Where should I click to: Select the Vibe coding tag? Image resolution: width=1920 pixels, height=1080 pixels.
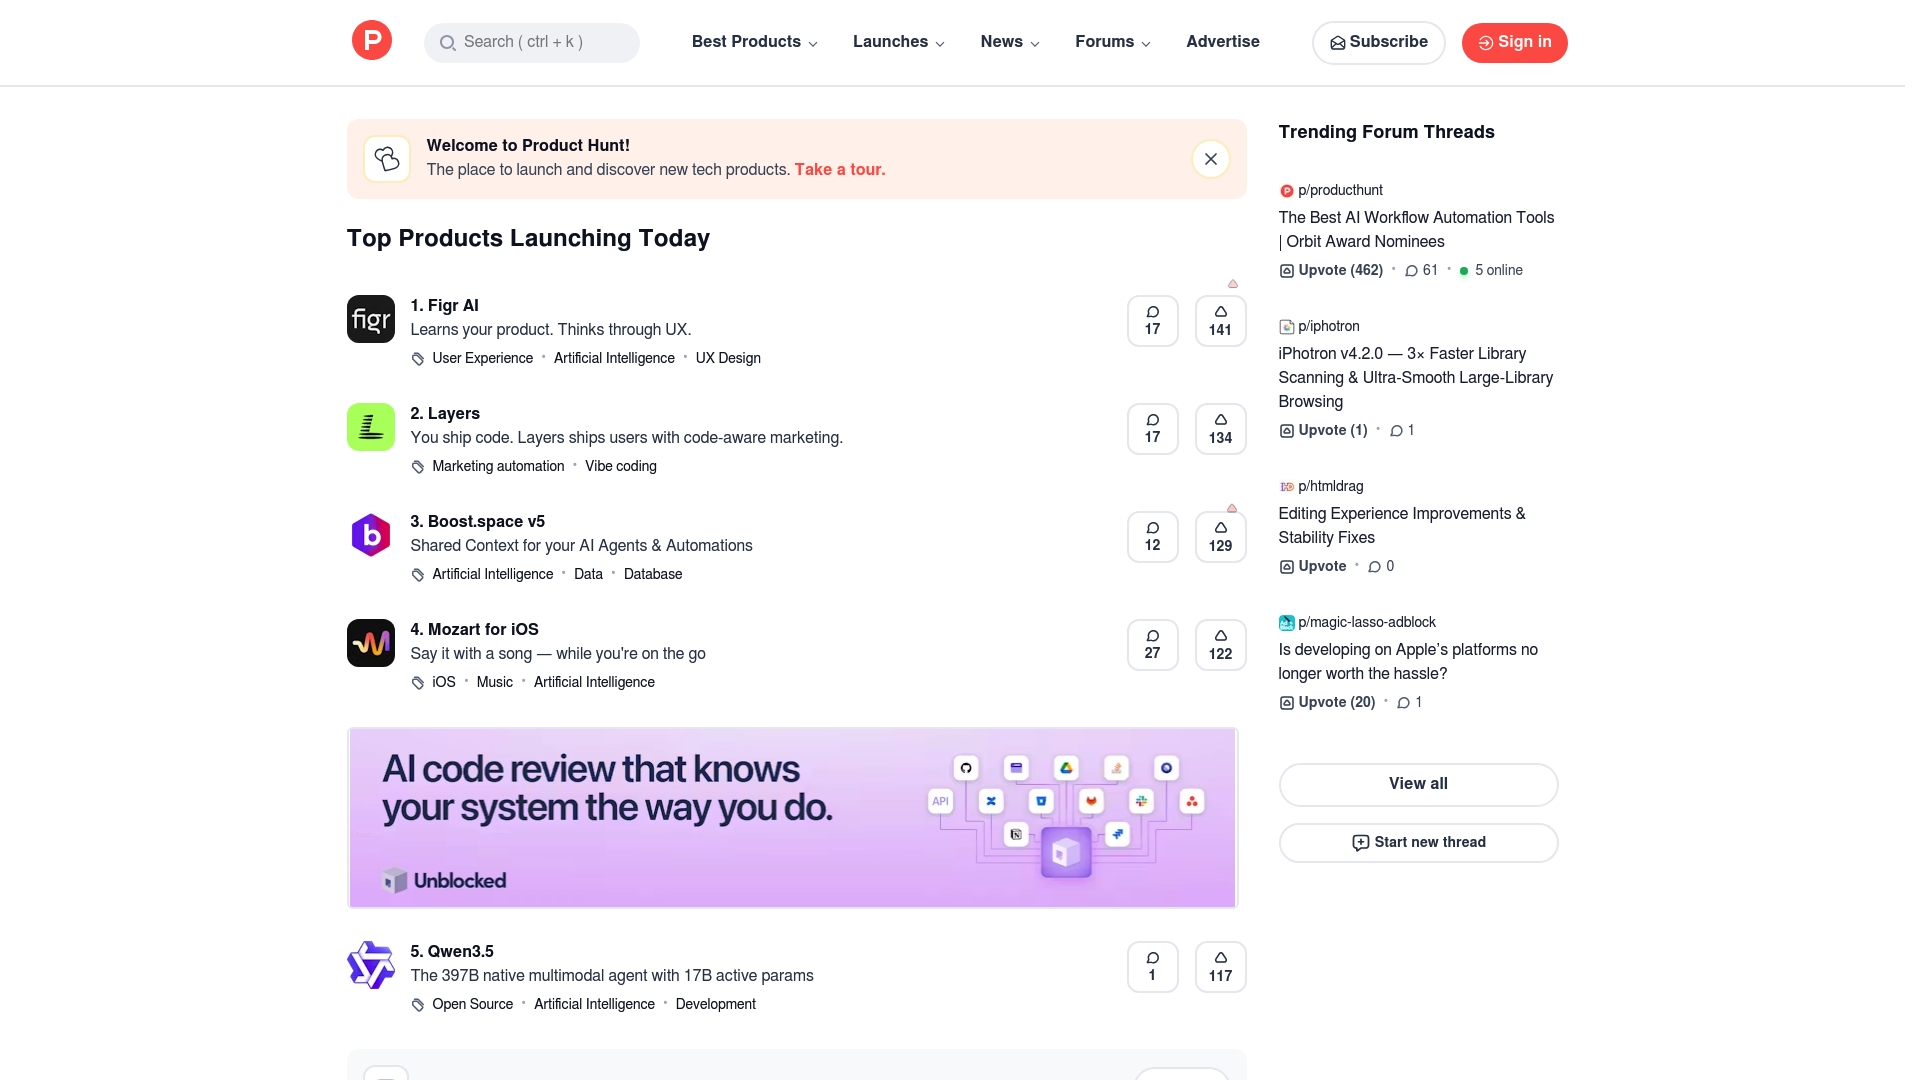pyautogui.click(x=621, y=466)
